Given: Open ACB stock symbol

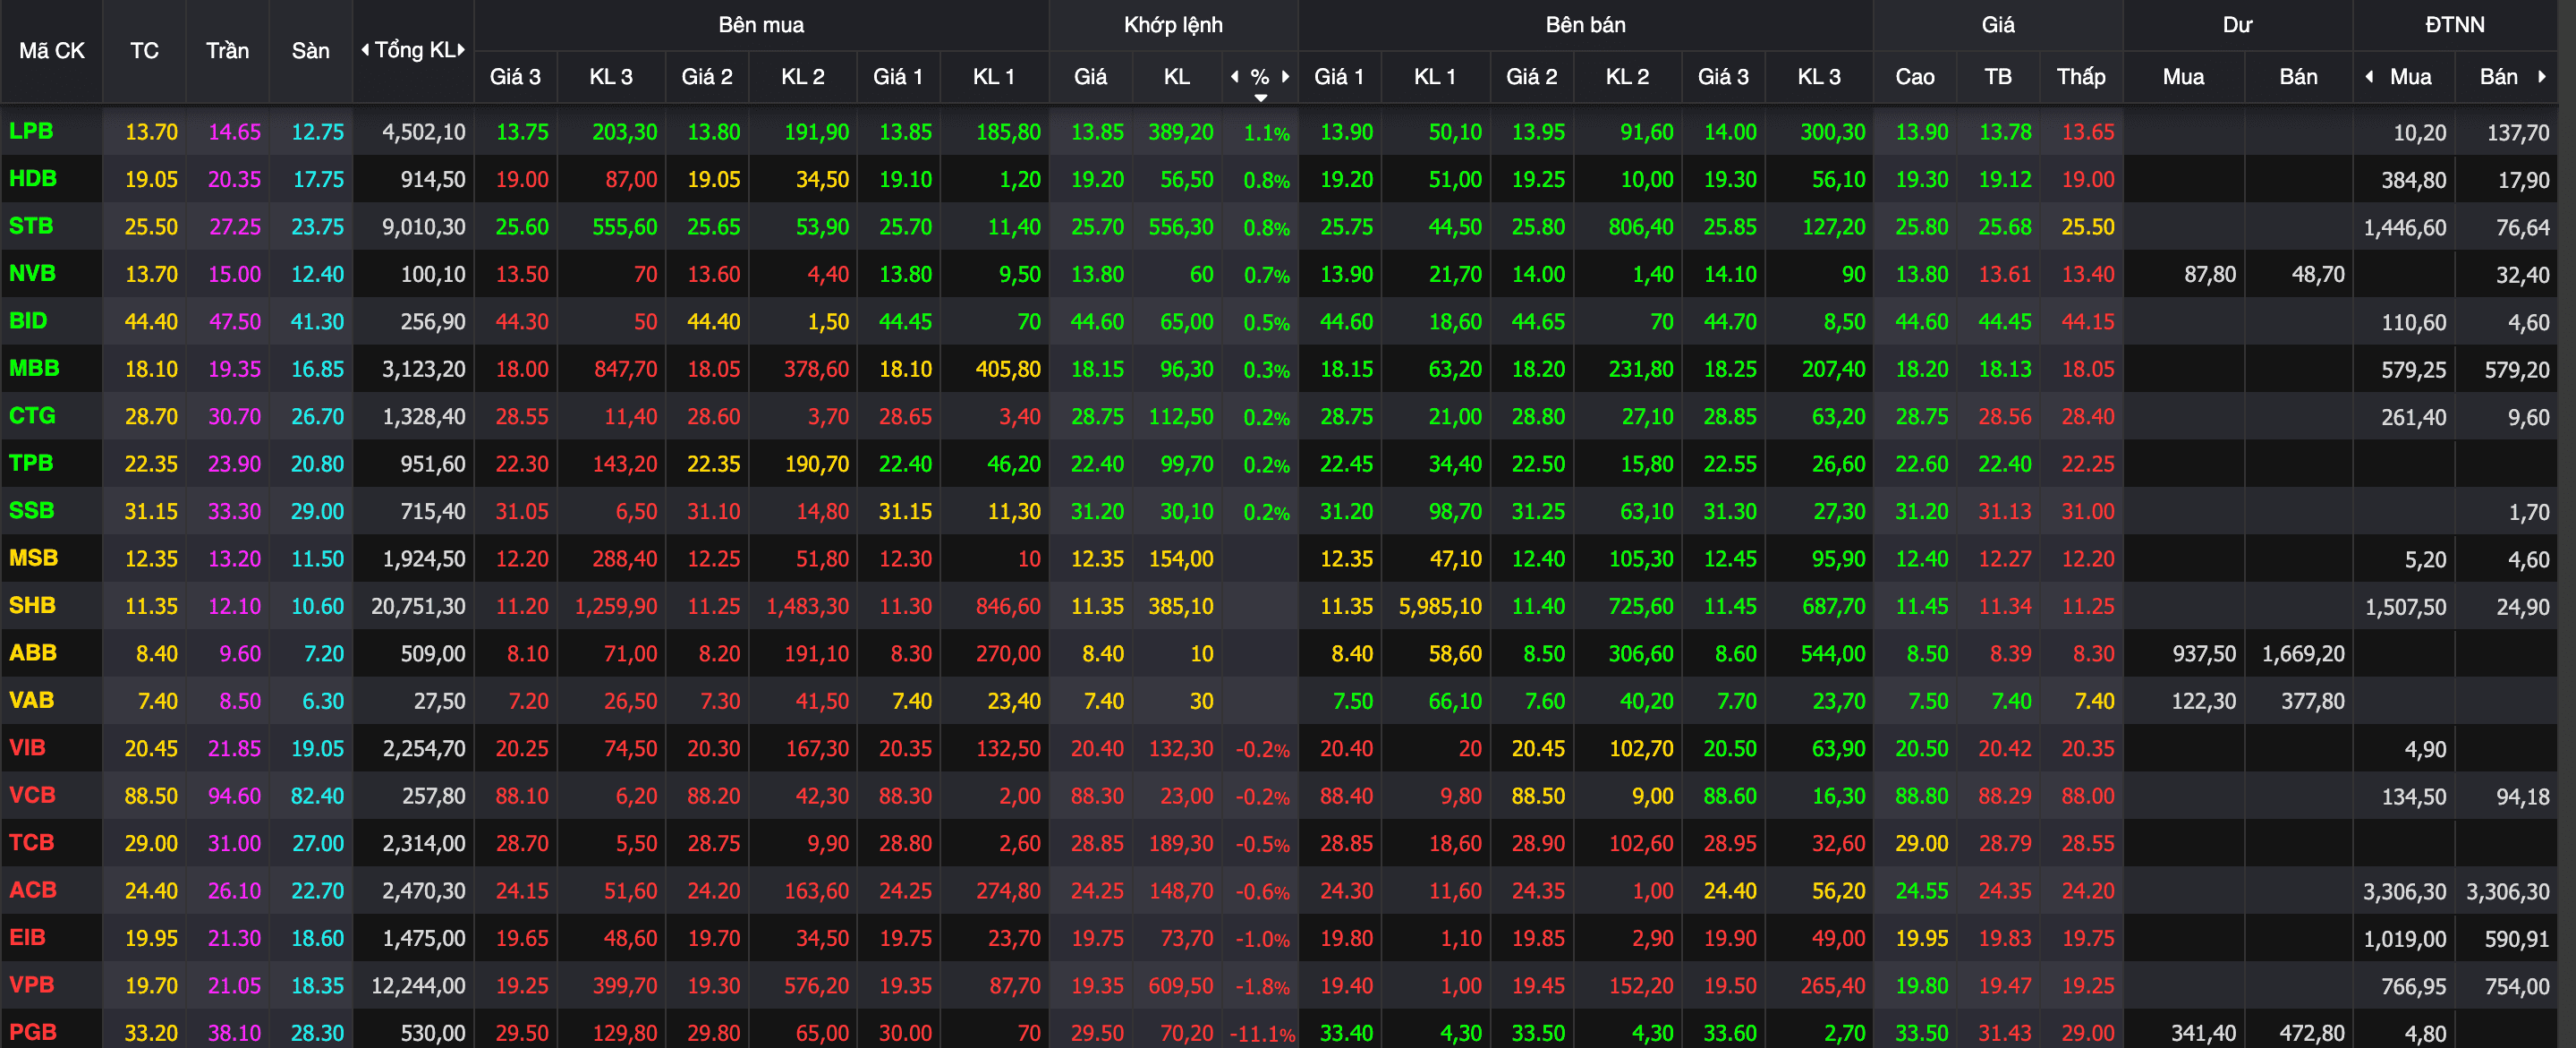Looking at the screenshot, I should click(33, 890).
